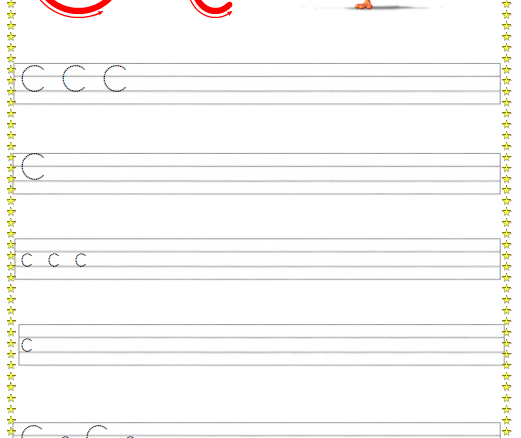Screen dimensions: 521x438
Task: Click second partially visible dotted C in bottom box
Action: 97,431
